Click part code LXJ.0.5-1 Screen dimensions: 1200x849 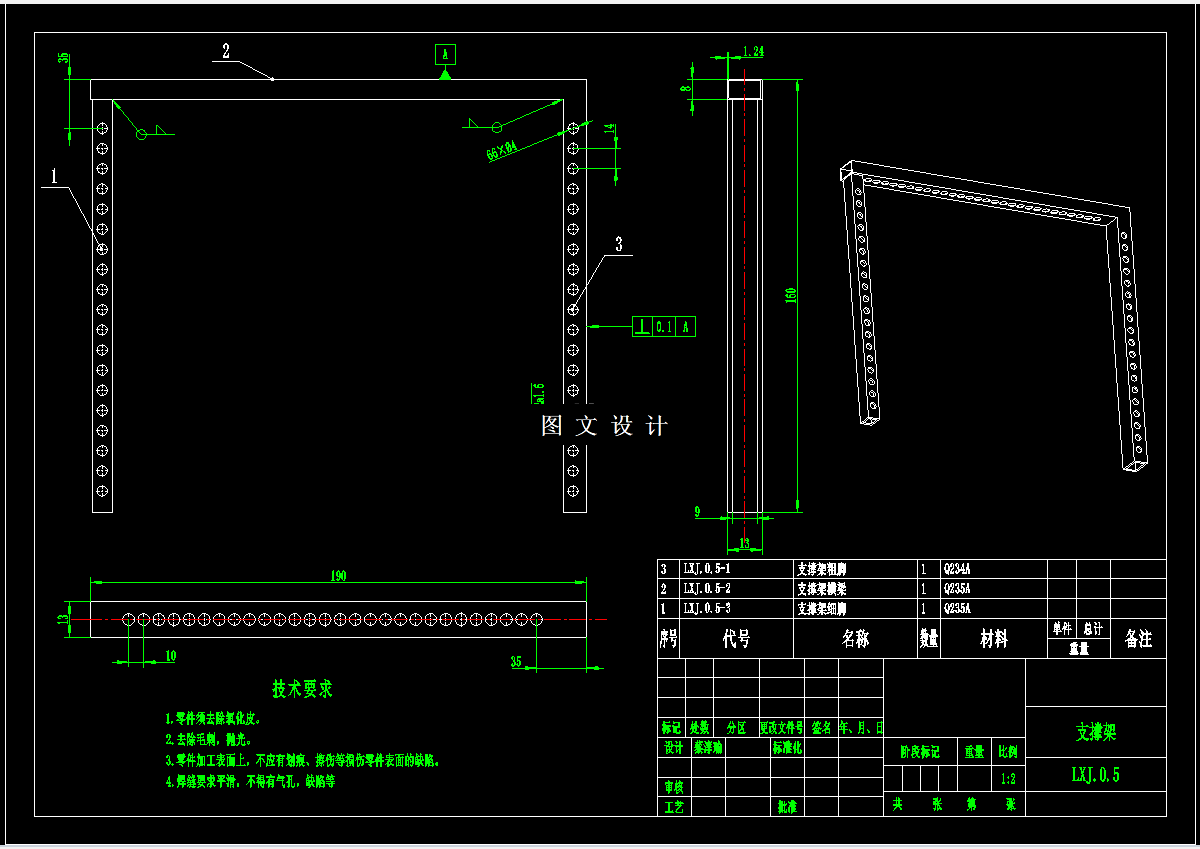[707, 569]
